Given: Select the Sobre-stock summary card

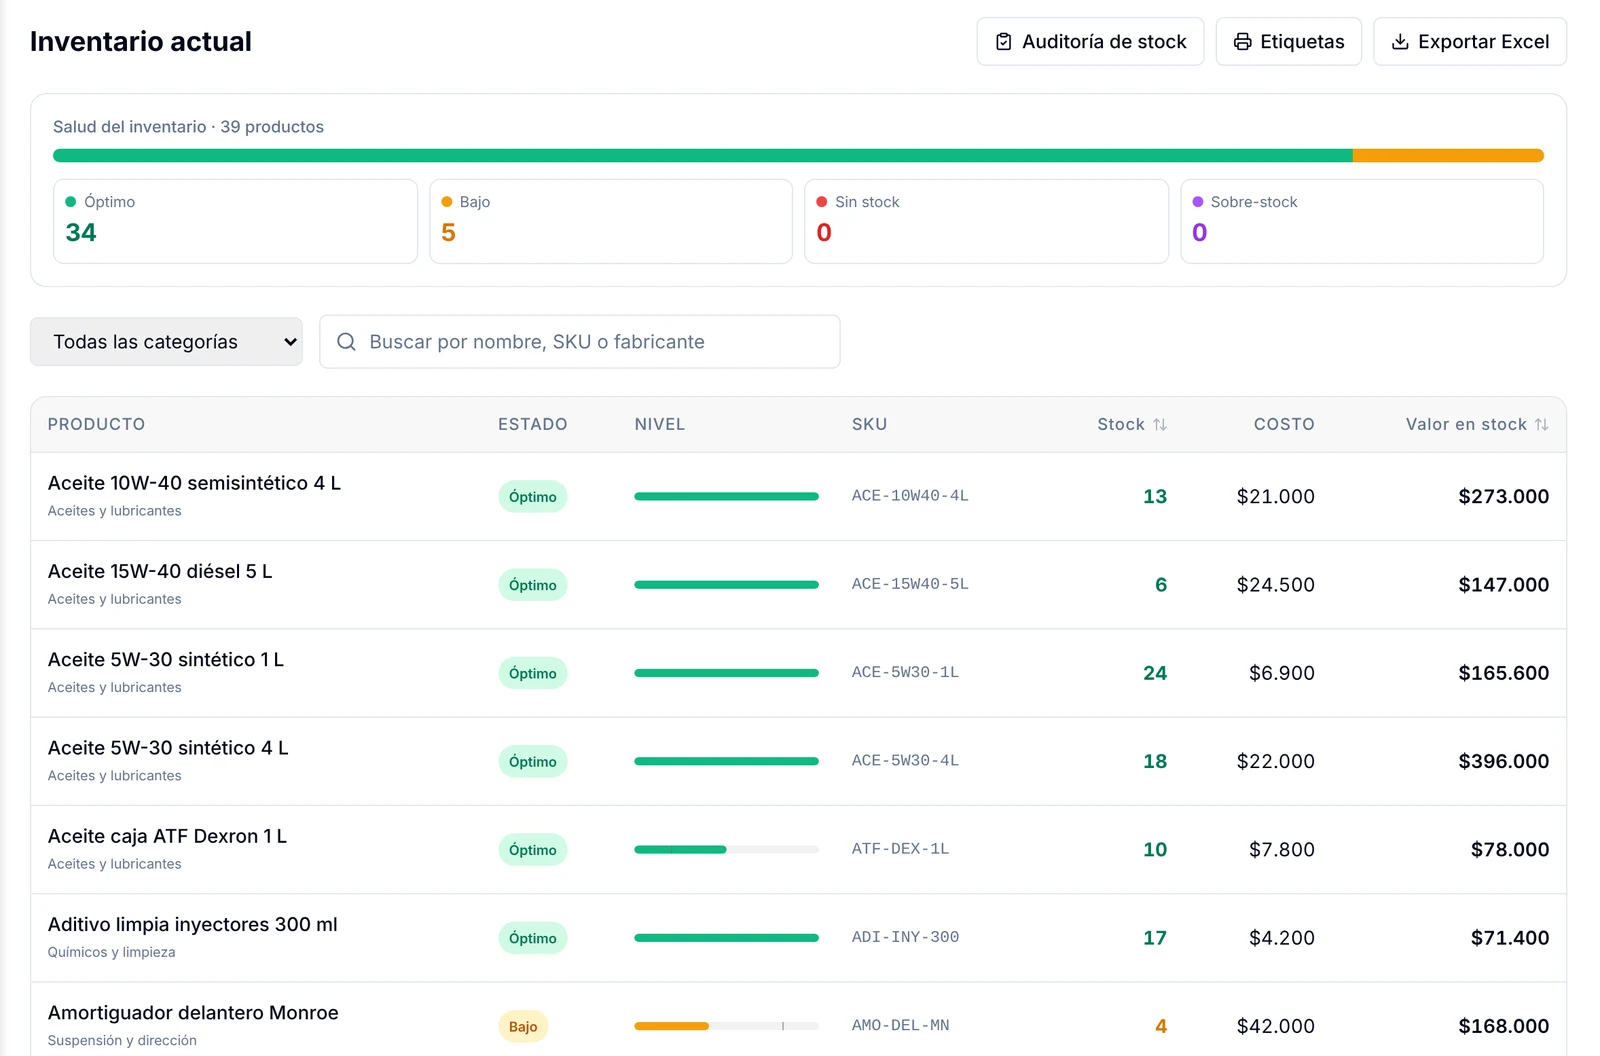Looking at the screenshot, I should (x=1362, y=221).
